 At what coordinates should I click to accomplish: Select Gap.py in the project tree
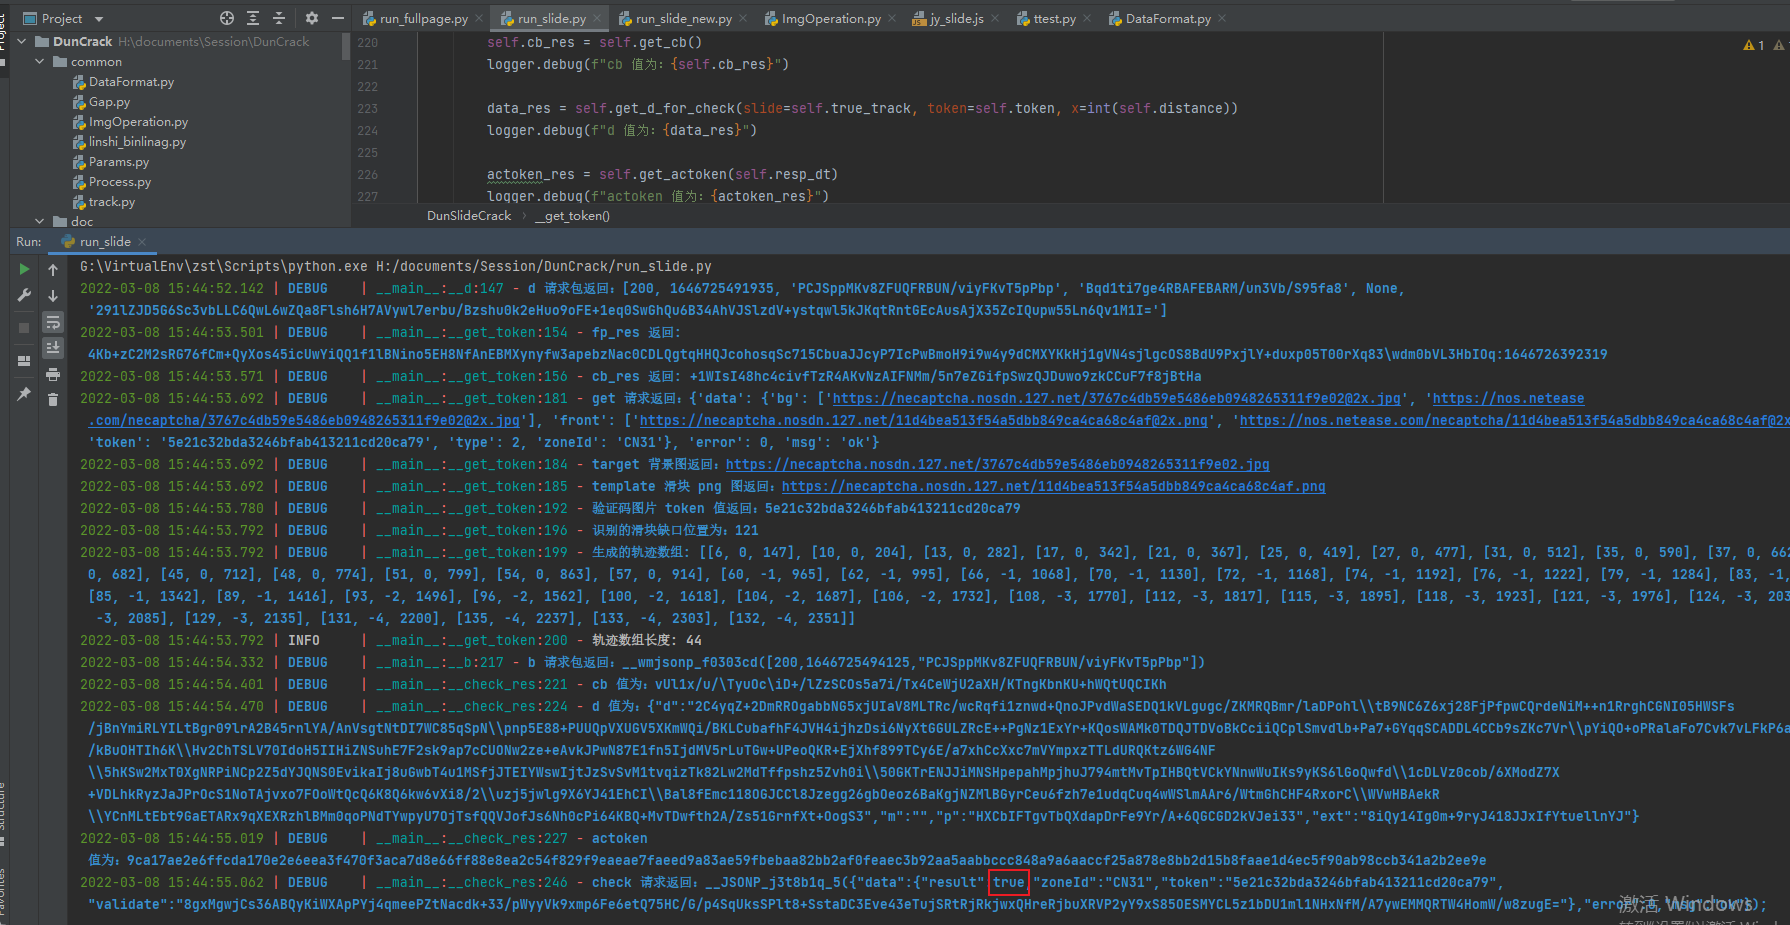[x=101, y=102]
